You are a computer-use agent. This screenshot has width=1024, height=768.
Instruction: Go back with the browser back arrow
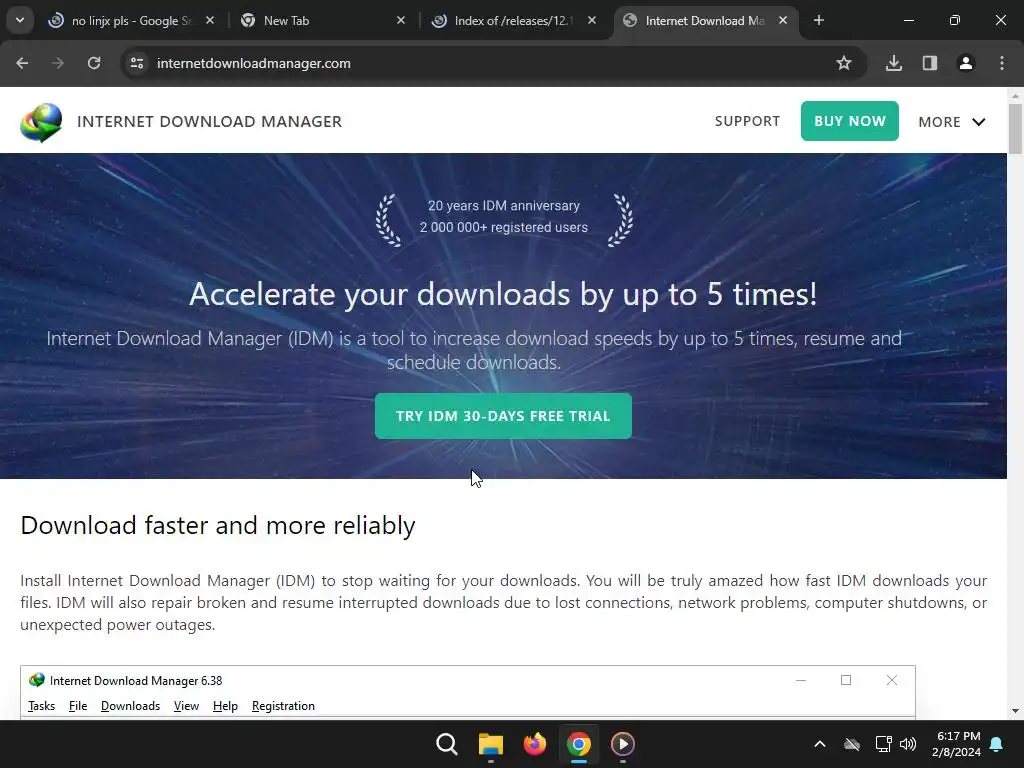22,63
